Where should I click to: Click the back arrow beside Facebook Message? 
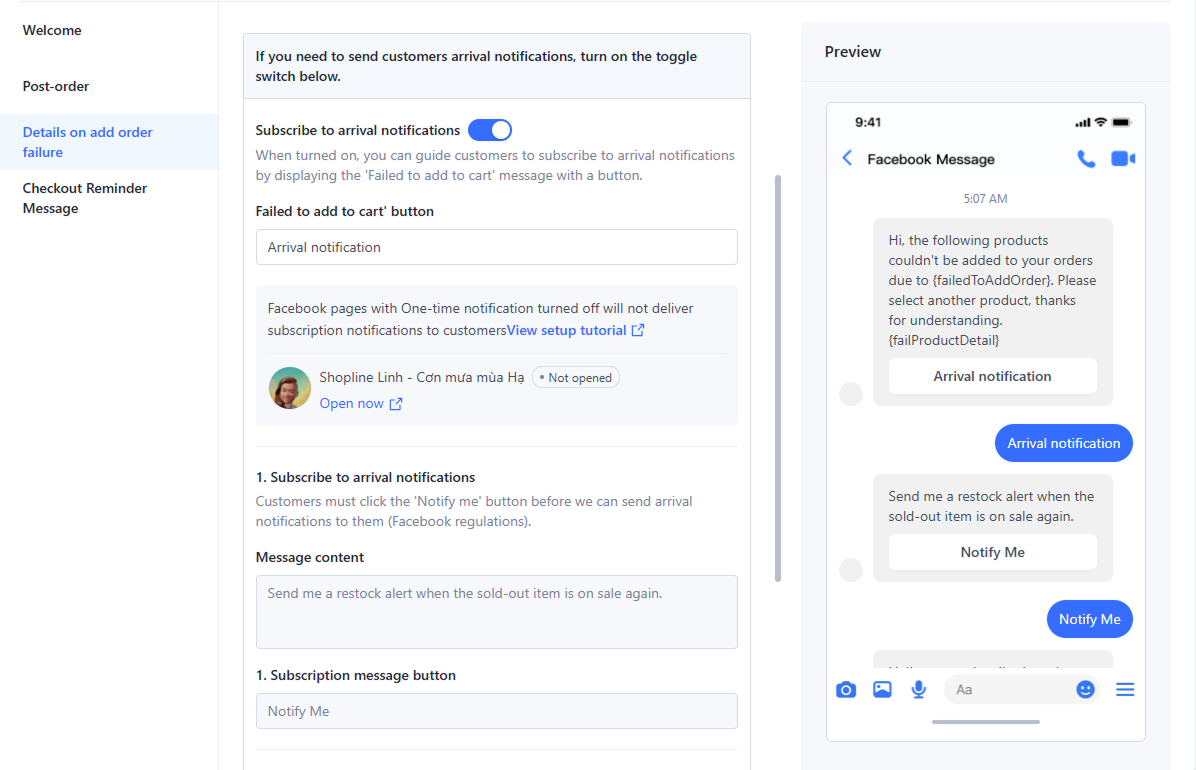coord(847,159)
